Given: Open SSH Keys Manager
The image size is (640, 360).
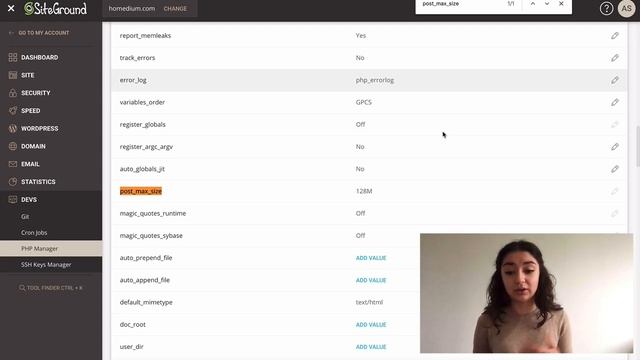Looking at the screenshot, I should tap(46, 264).
